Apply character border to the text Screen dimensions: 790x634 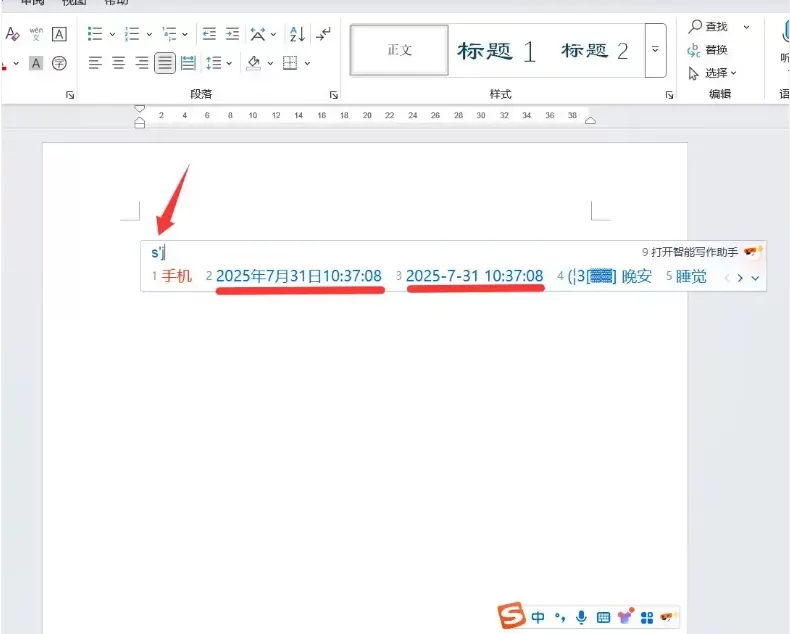click(x=59, y=34)
